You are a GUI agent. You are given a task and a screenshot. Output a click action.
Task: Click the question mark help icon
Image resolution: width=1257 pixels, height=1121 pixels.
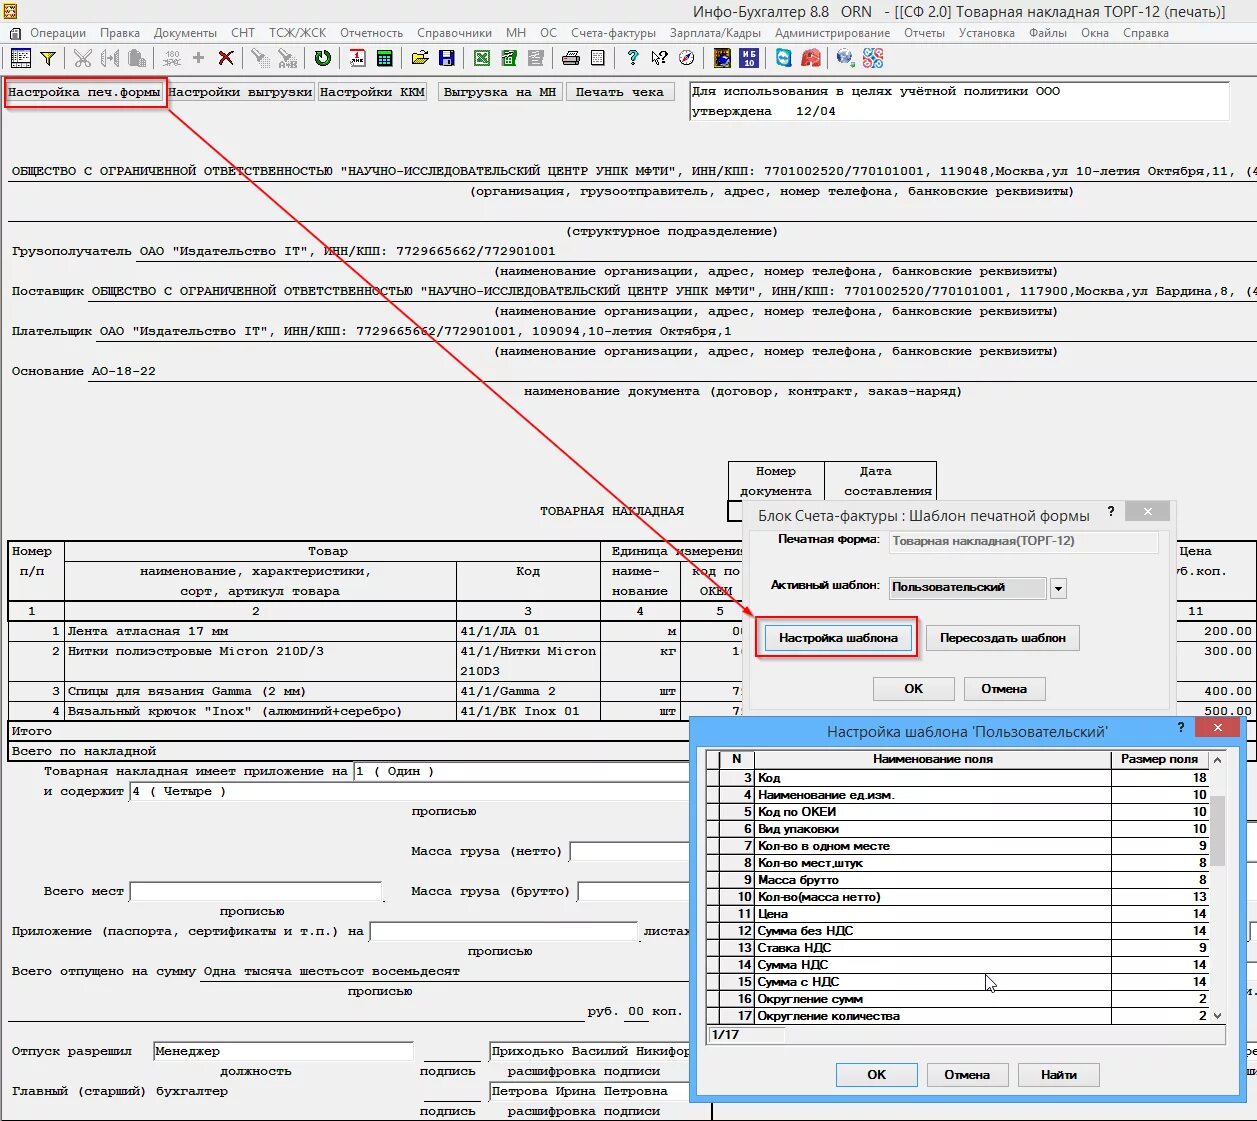632,58
